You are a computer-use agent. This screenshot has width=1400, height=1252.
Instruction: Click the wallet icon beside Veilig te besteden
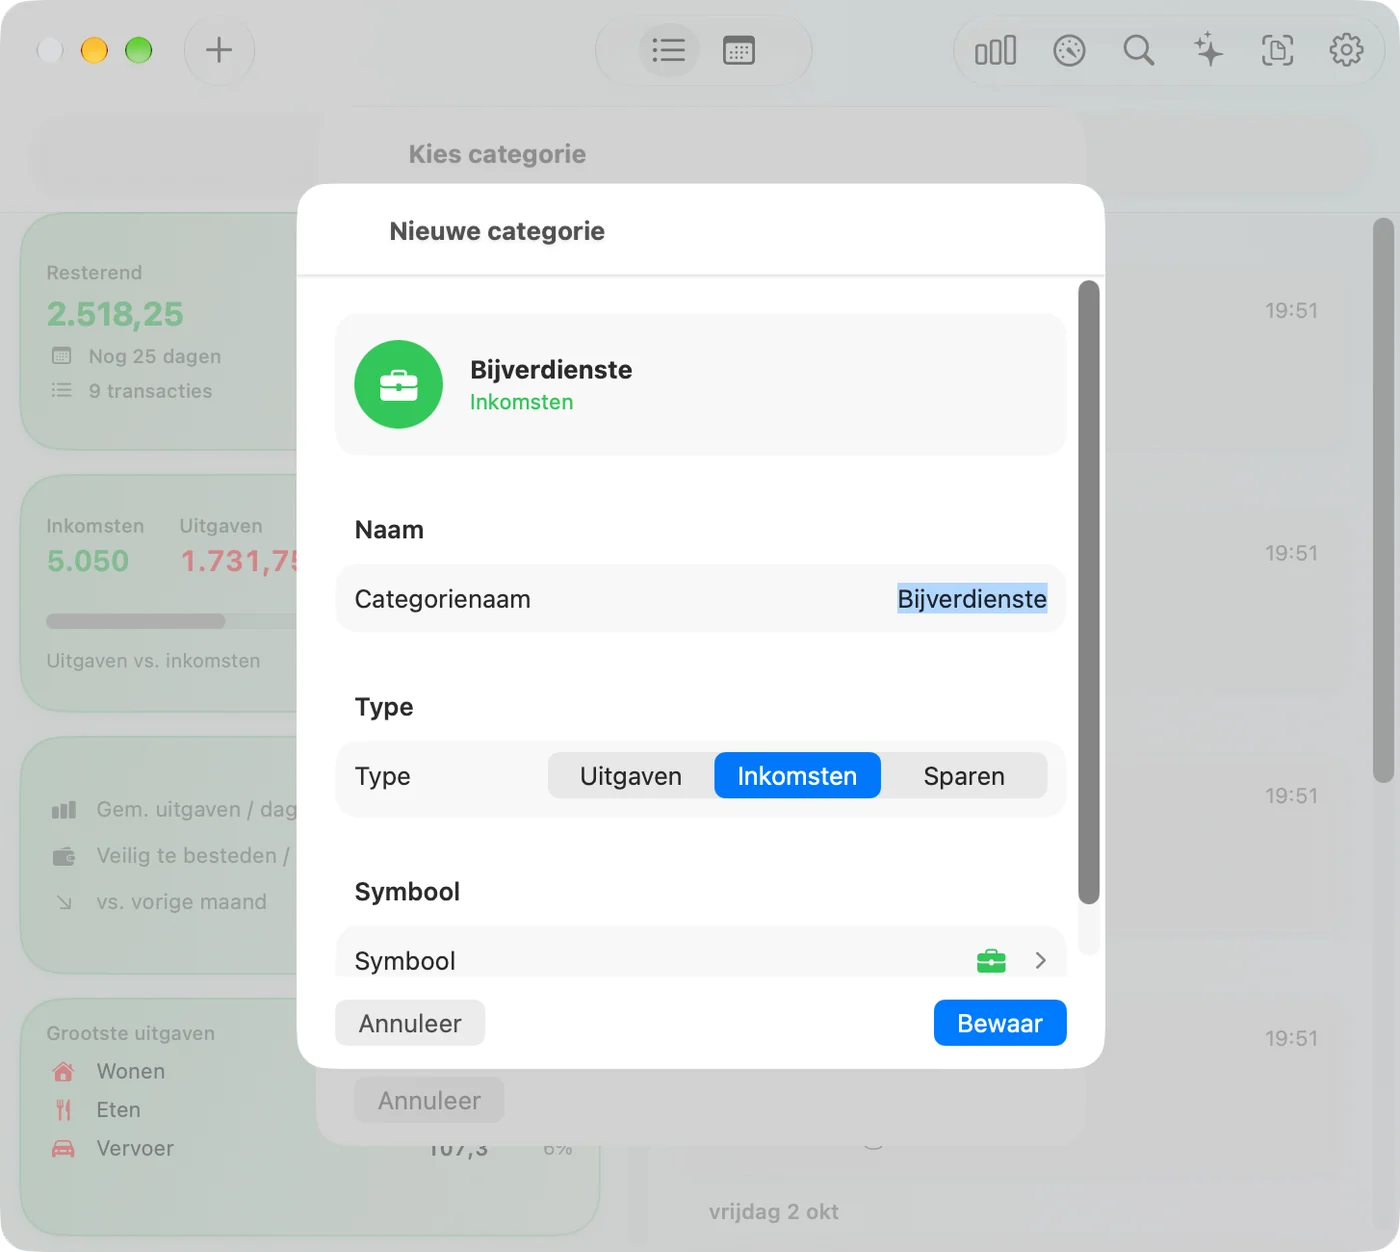64,856
